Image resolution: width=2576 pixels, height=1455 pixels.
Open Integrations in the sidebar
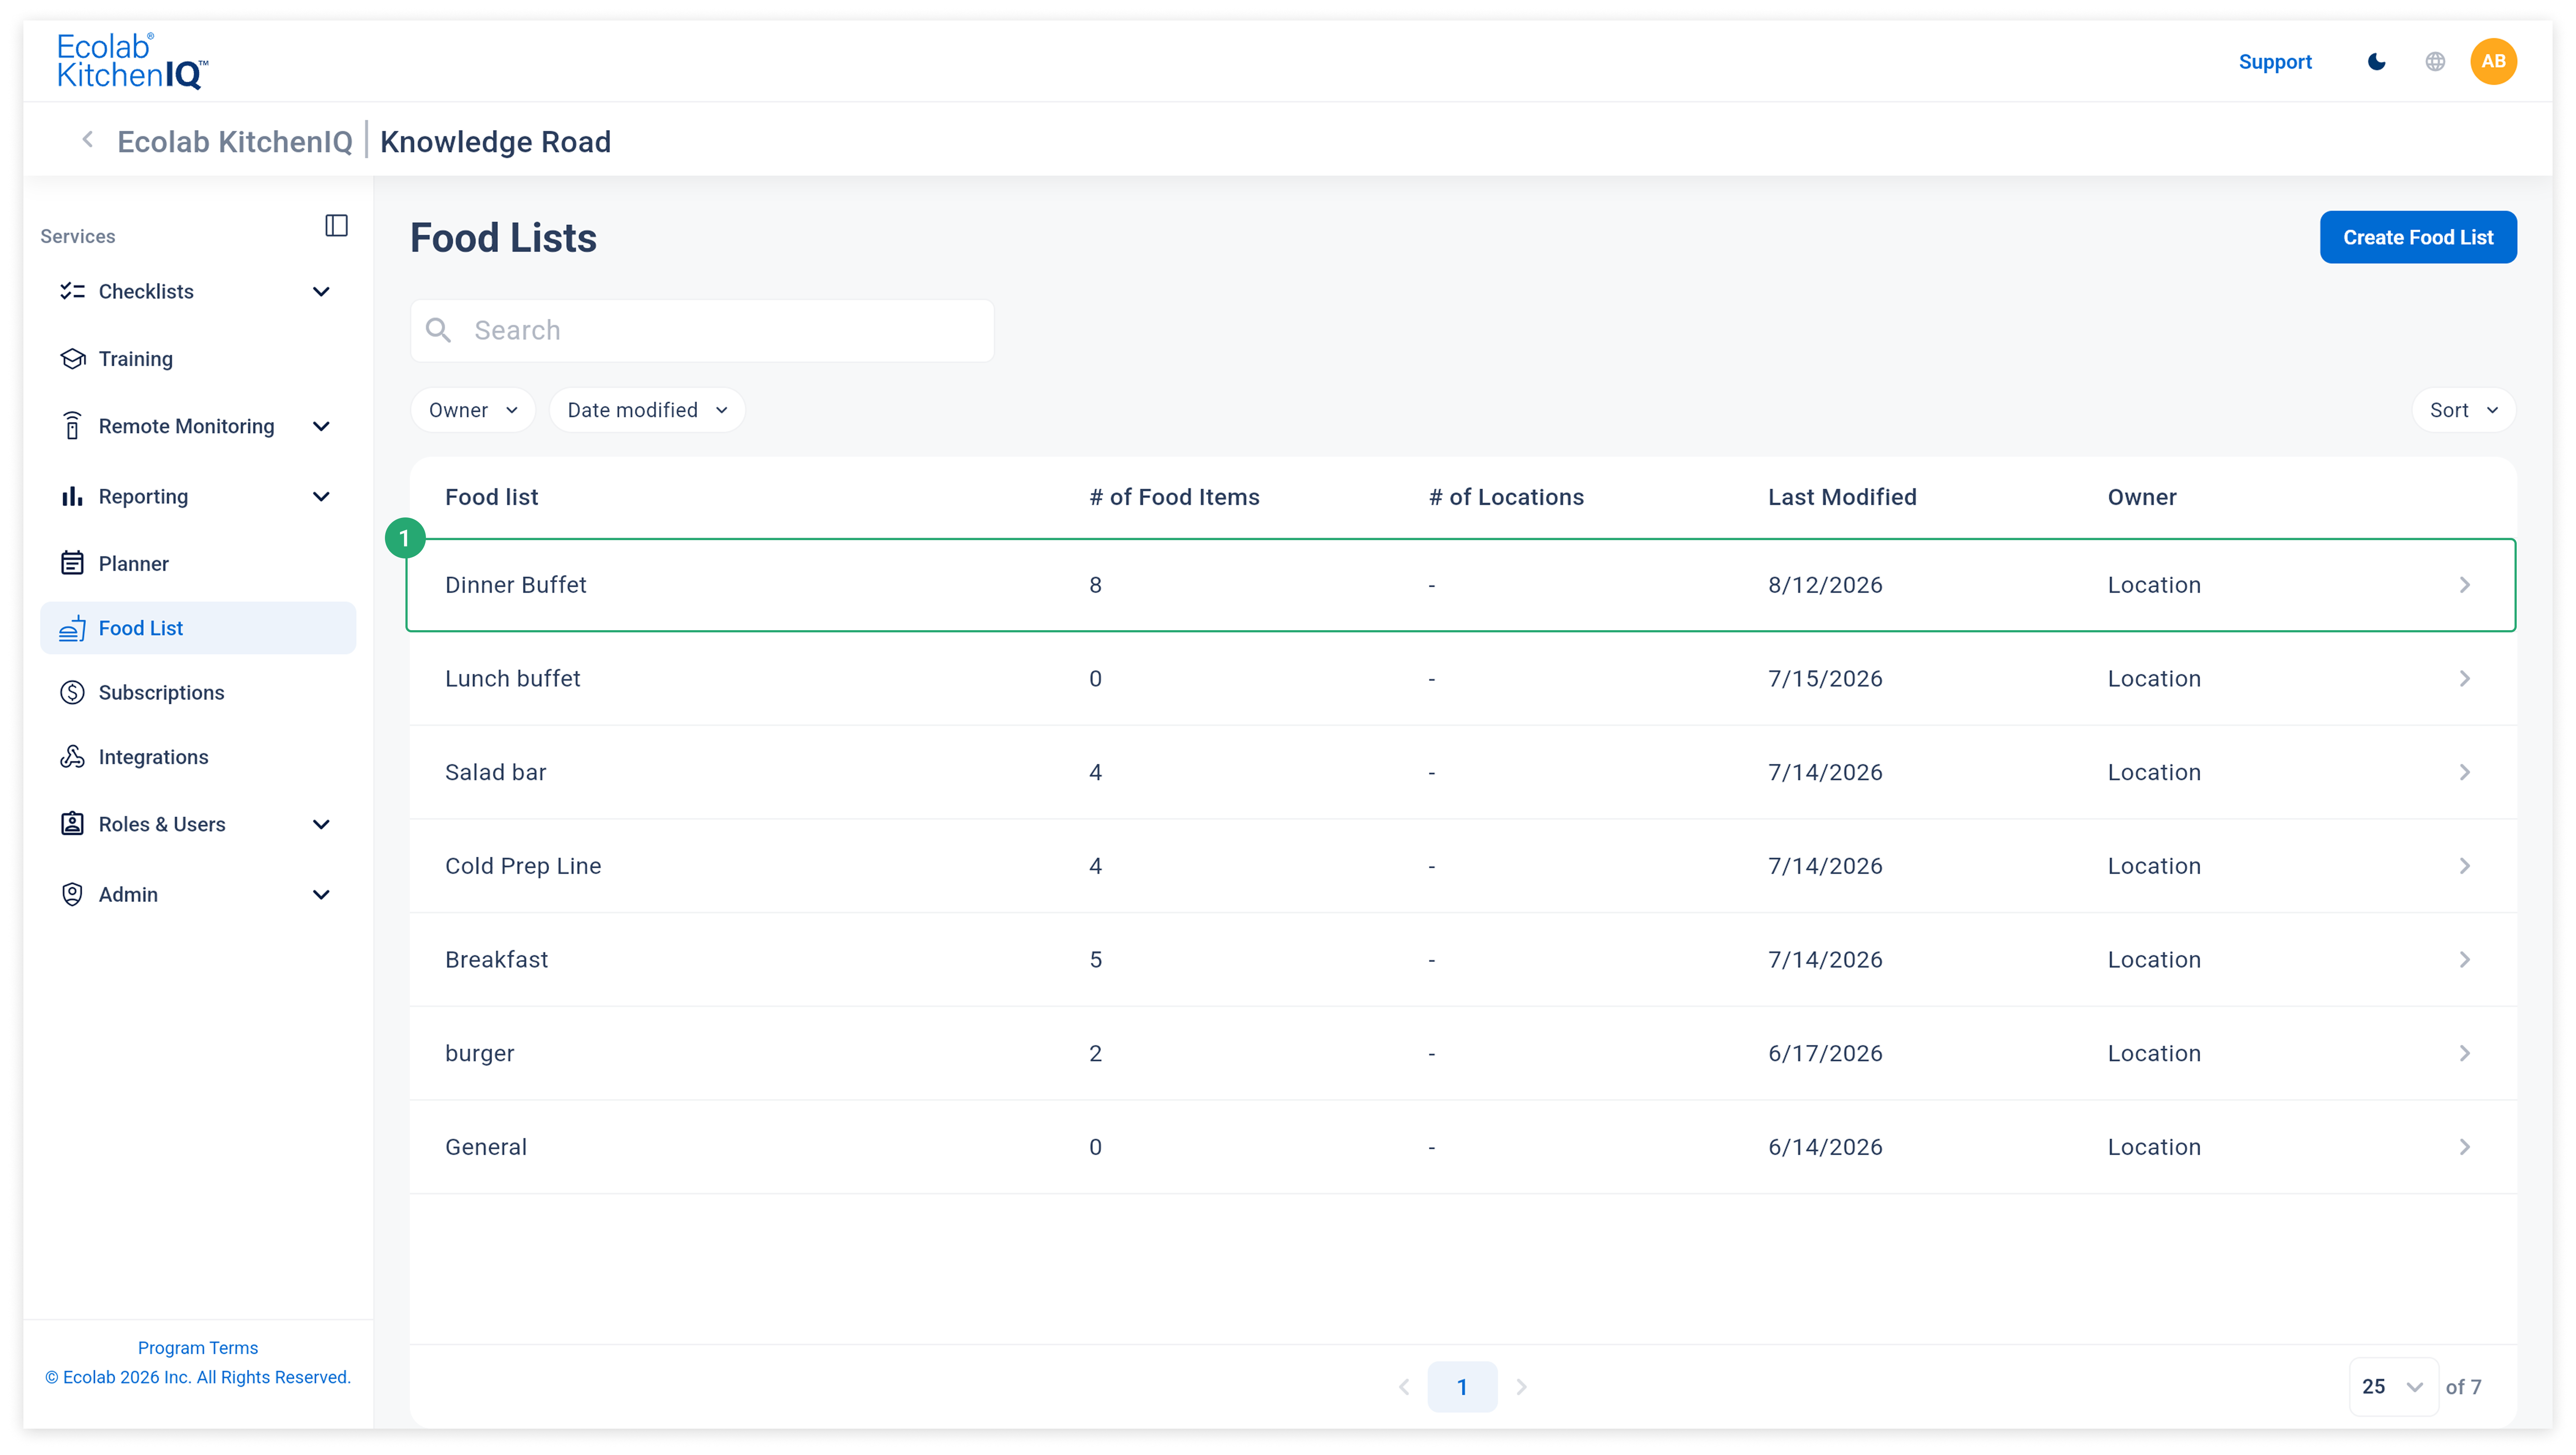point(198,757)
